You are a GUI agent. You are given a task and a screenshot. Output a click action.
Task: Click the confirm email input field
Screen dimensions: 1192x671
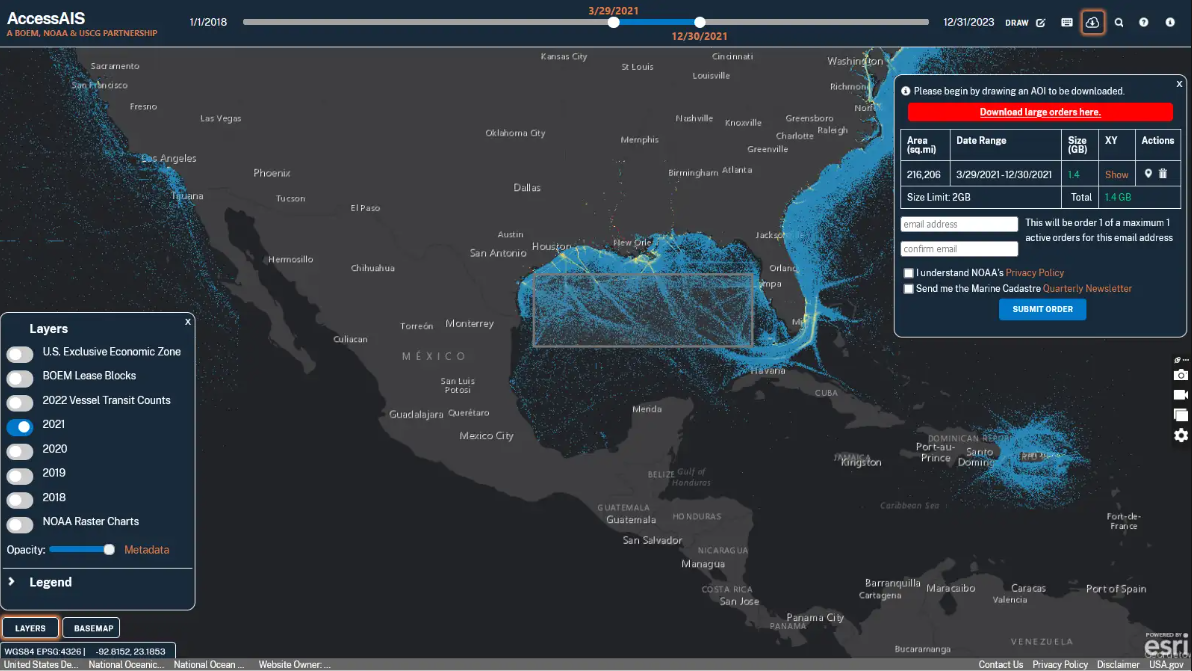(x=959, y=248)
